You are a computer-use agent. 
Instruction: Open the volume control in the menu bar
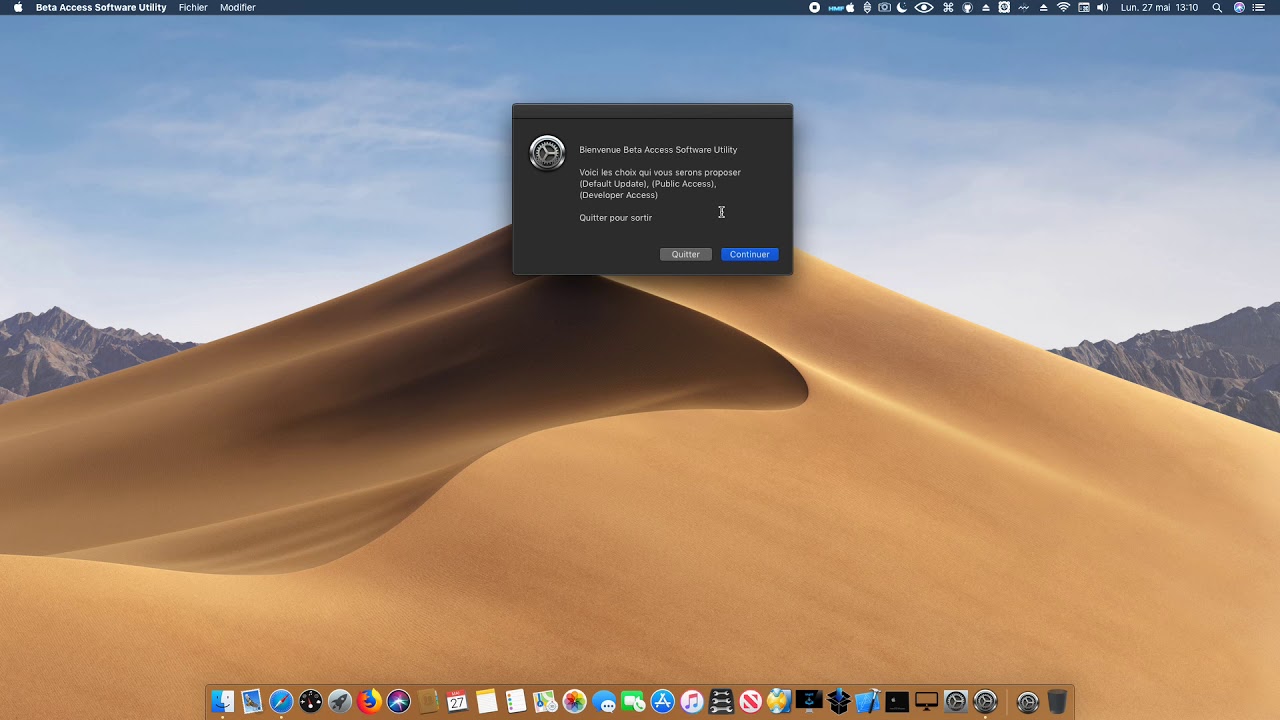click(1102, 7)
